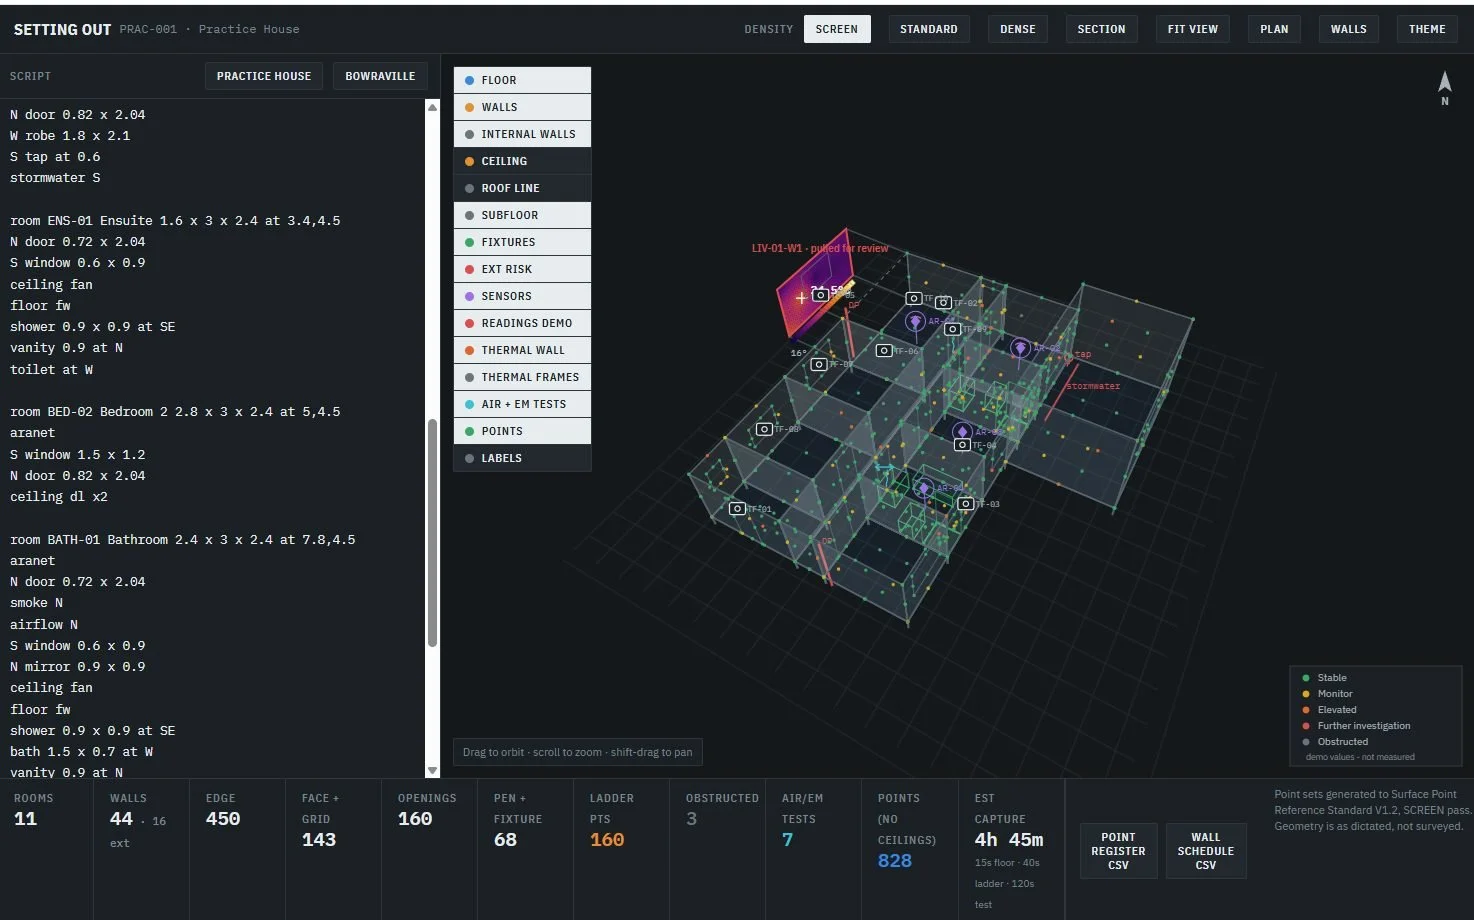This screenshot has height=920, width=1474.
Task: Toggle the Ext Risk layer
Action: (x=522, y=269)
